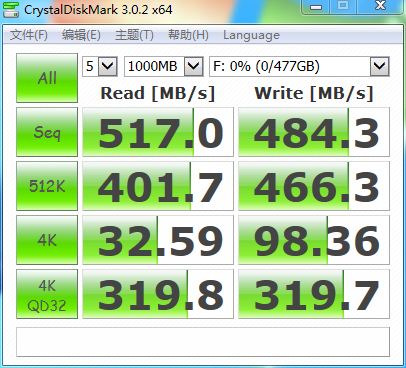Click the 4K QD32 write result 319.7

point(314,294)
